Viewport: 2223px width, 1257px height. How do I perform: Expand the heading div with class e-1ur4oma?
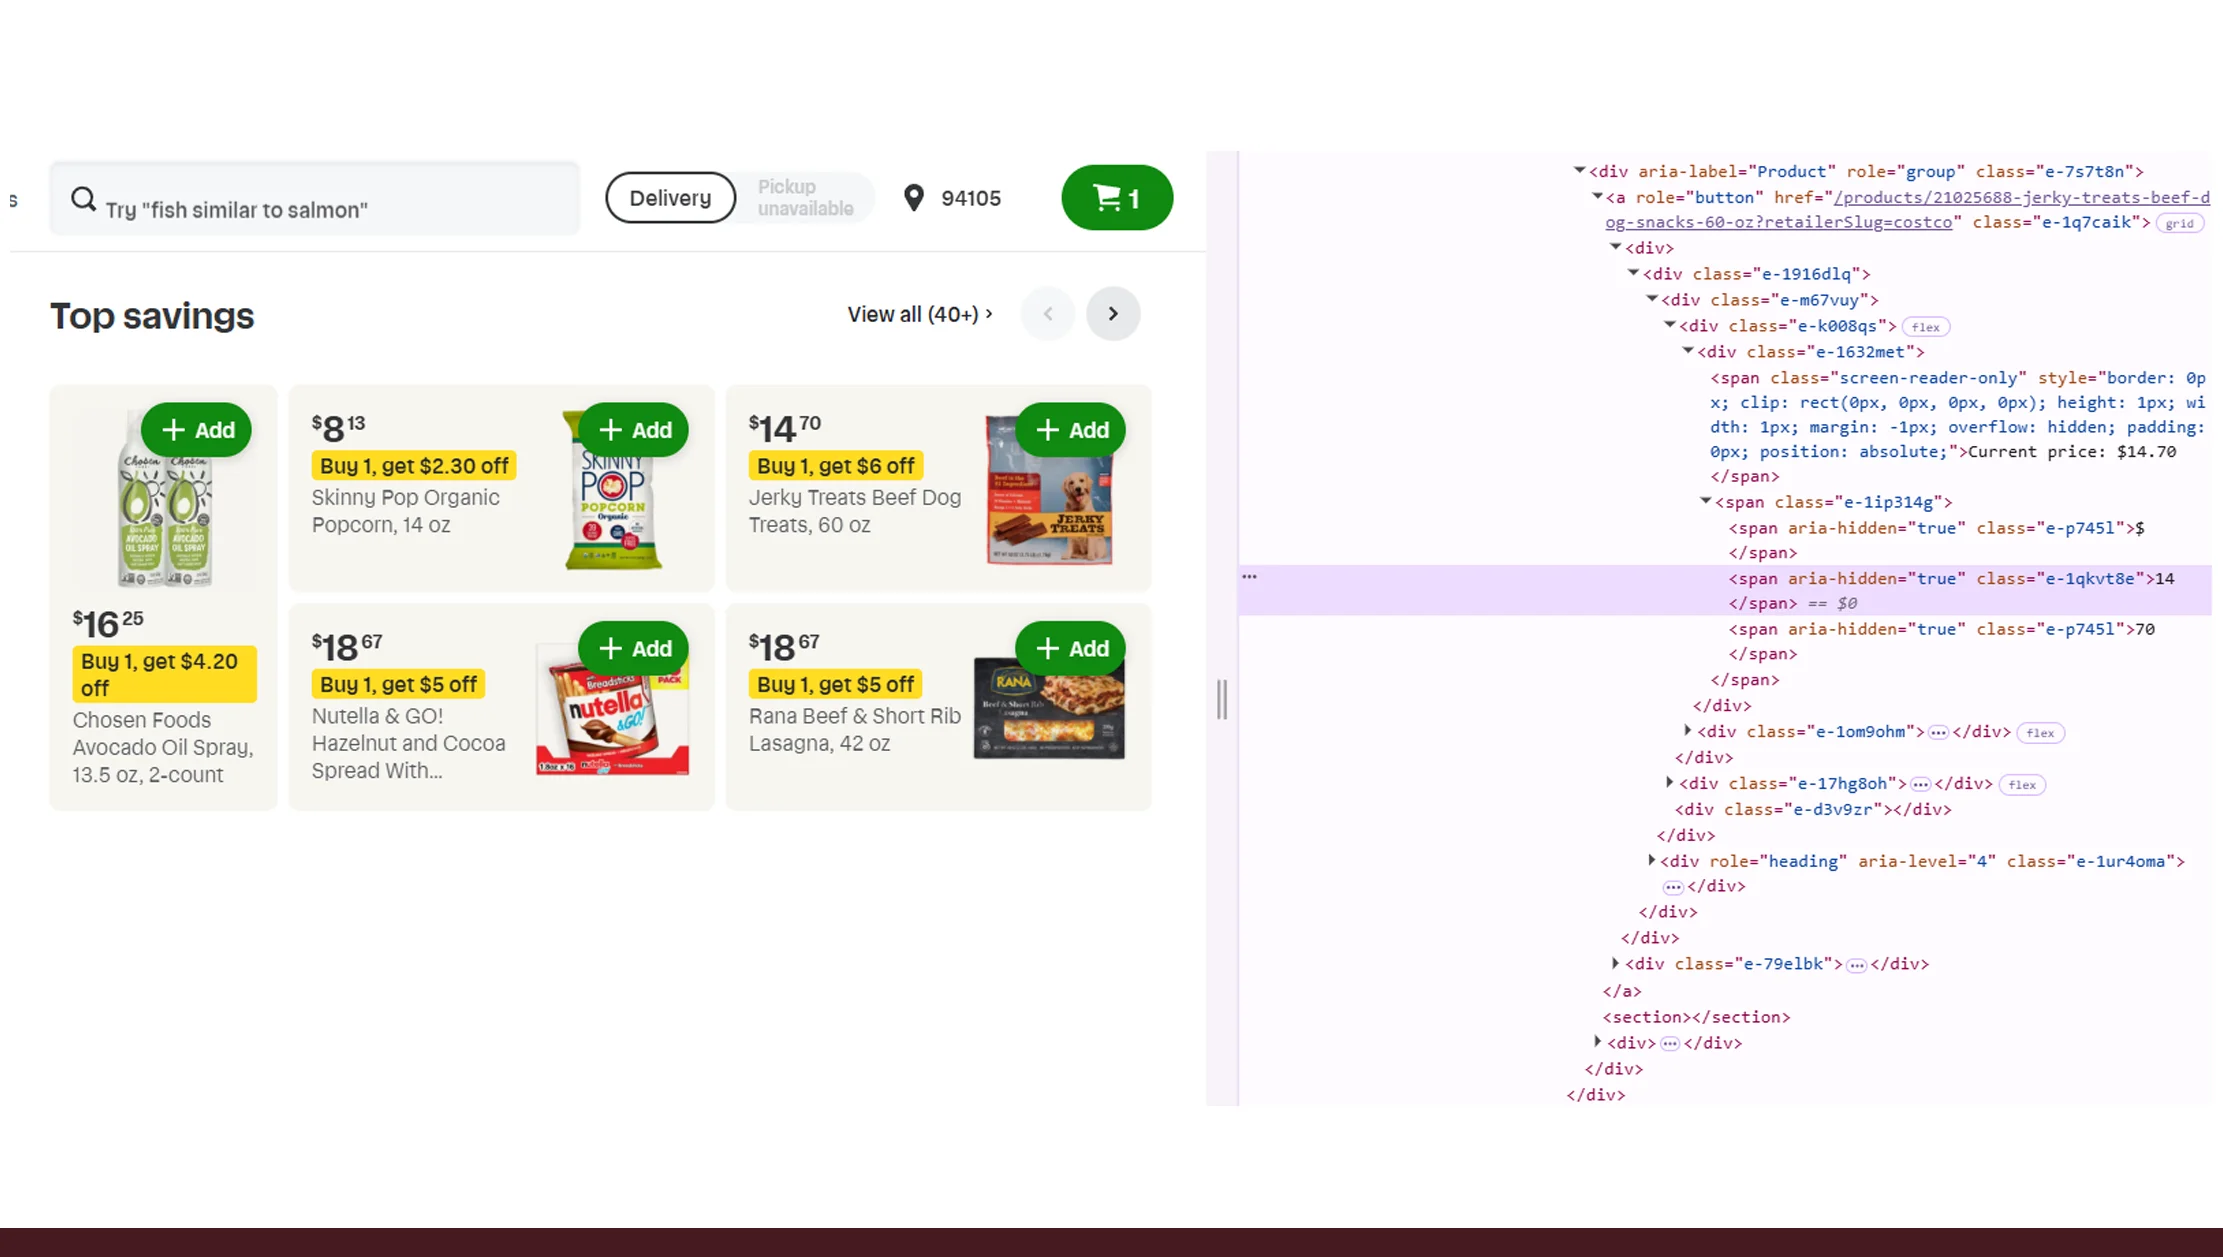coord(1650,860)
